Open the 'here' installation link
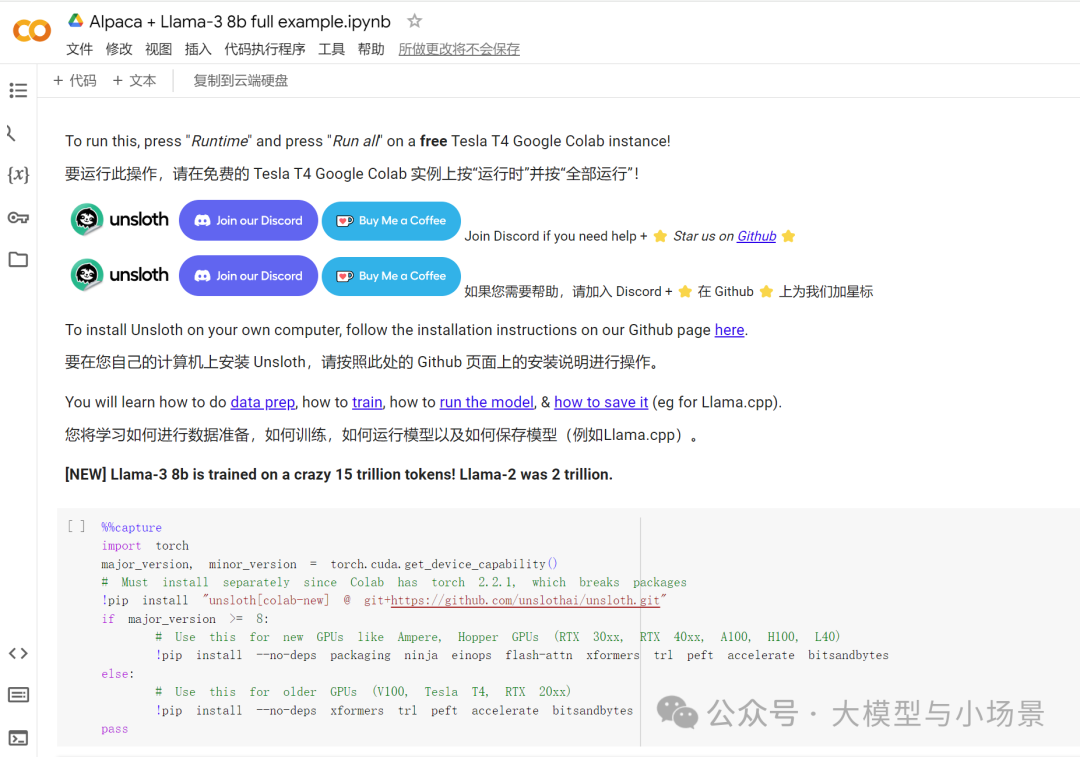Image resolution: width=1080 pixels, height=757 pixels. [729, 330]
